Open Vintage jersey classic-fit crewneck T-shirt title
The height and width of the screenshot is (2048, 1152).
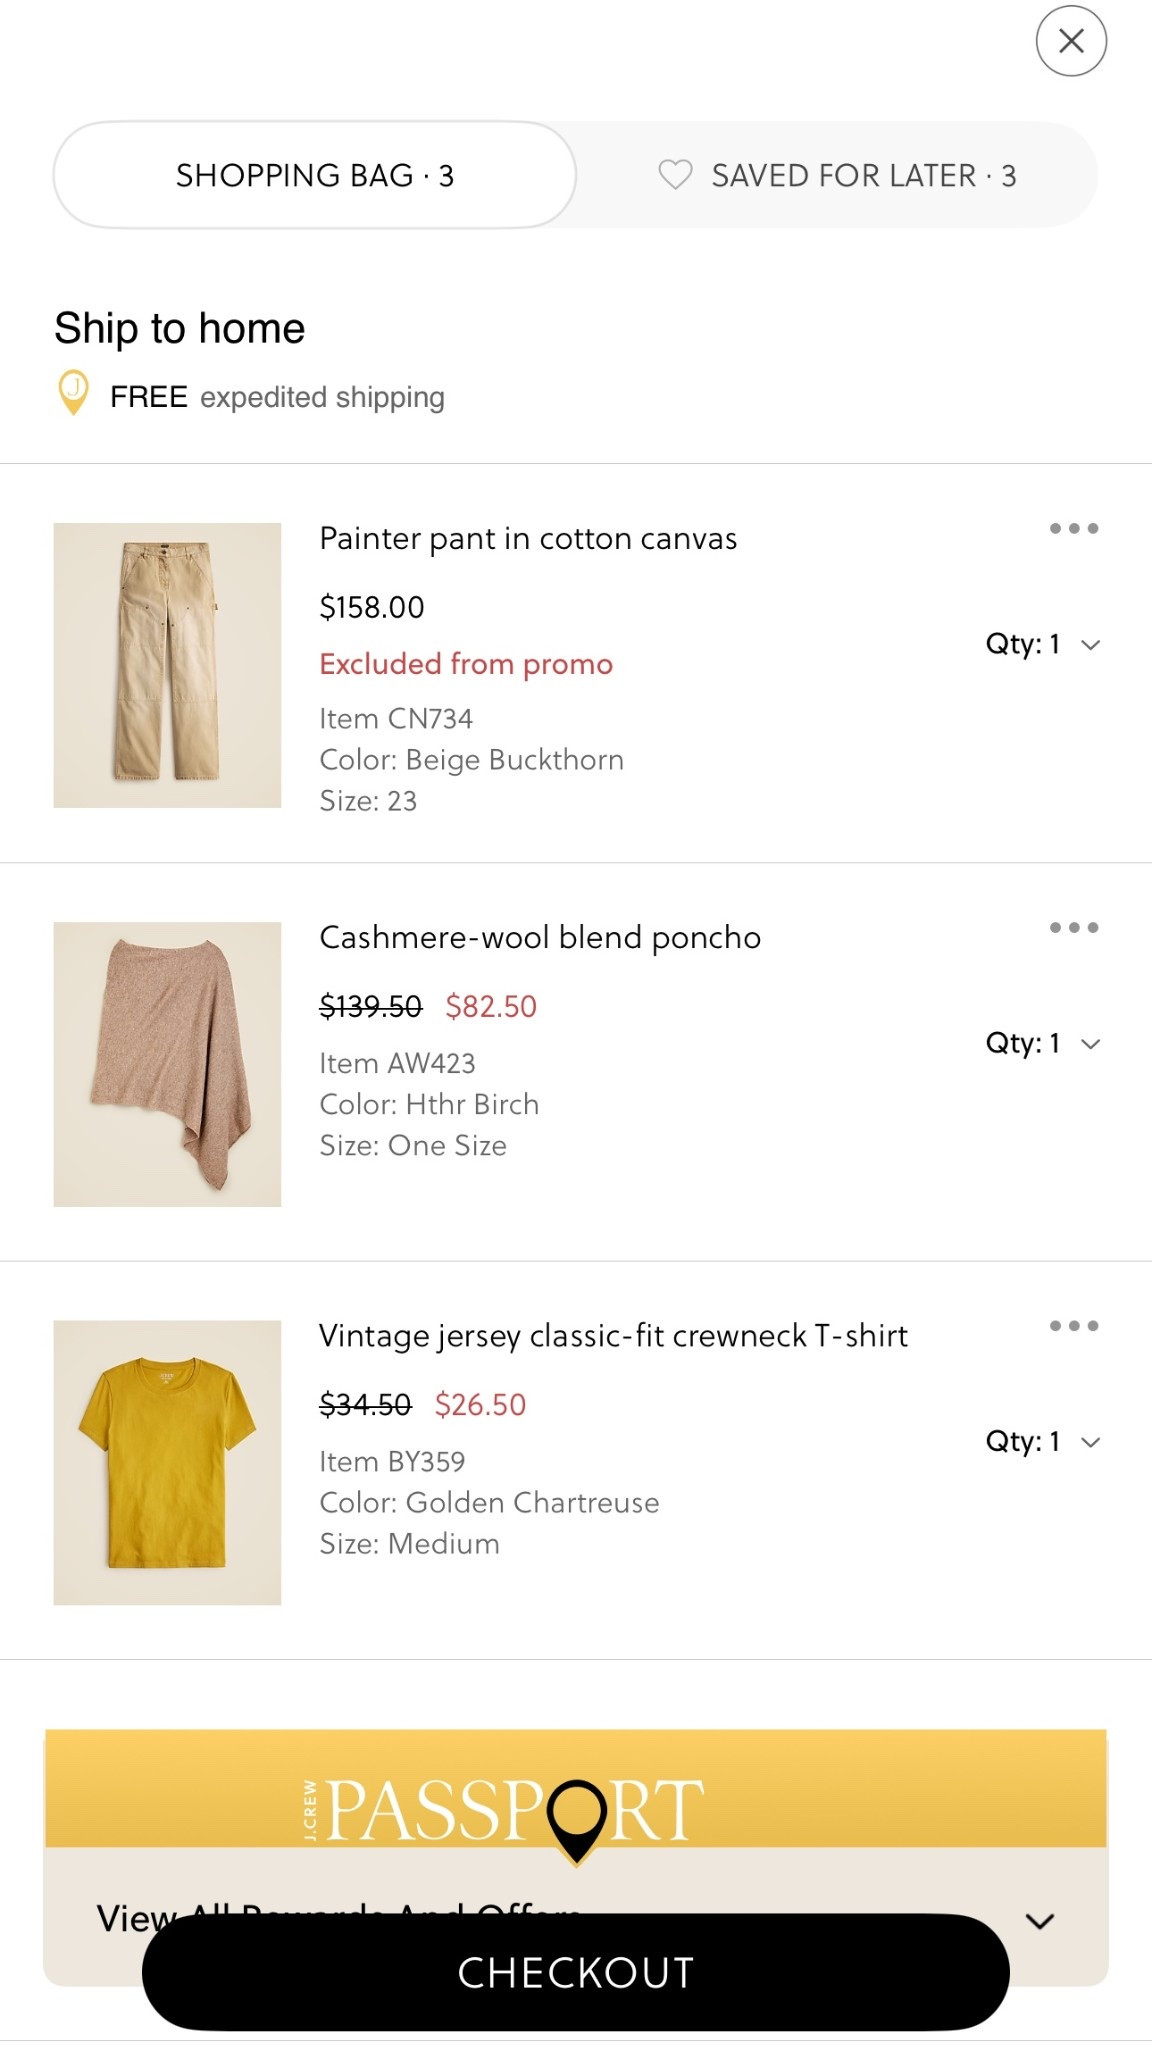coord(613,1336)
